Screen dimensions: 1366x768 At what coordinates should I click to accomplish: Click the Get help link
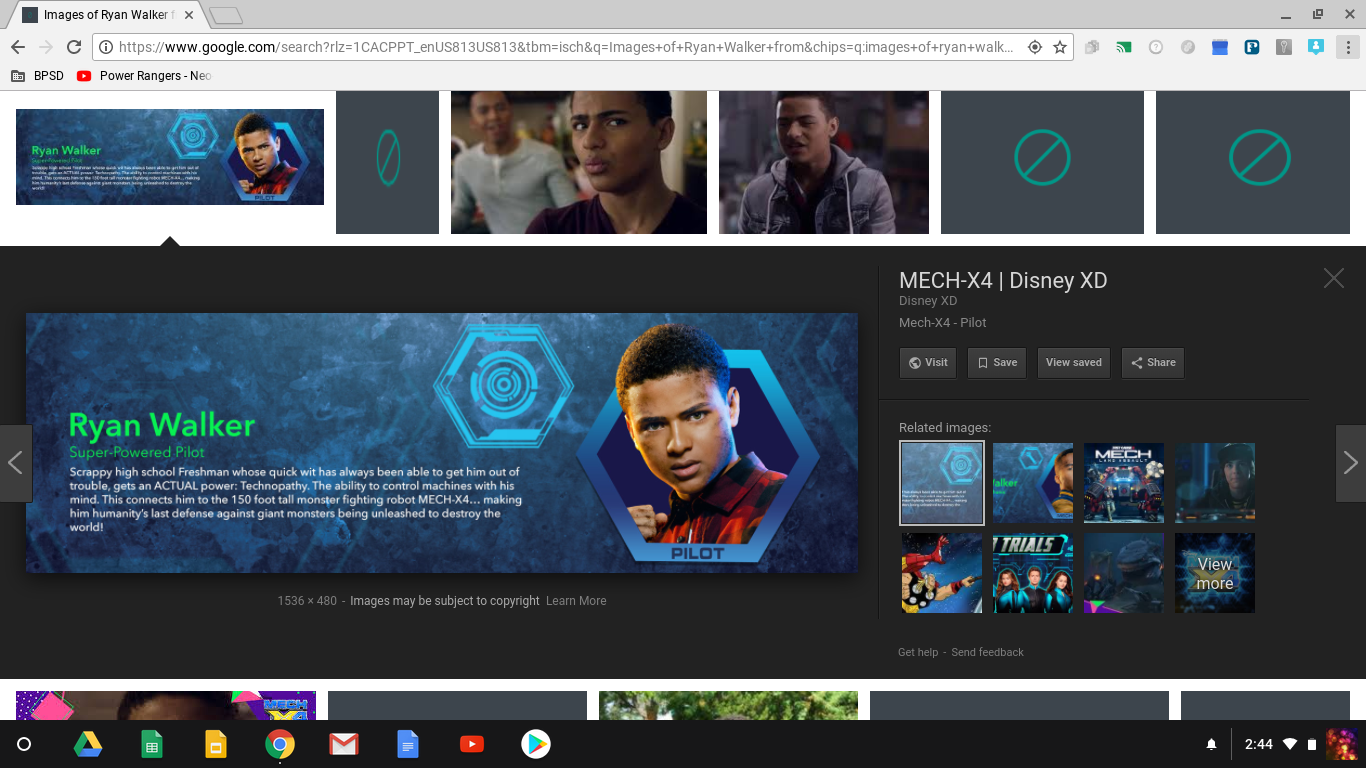pyautogui.click(x=918, y=652)
